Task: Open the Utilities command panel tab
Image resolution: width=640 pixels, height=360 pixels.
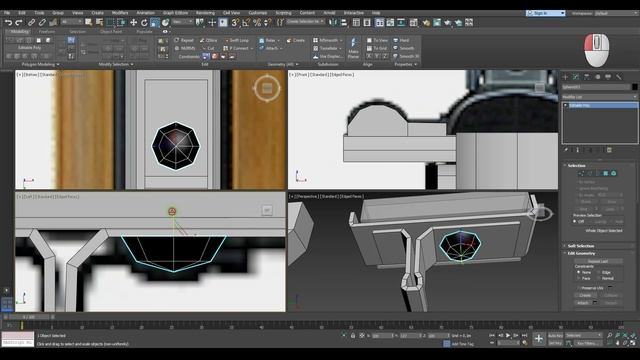Action: [x=619, y=77]
